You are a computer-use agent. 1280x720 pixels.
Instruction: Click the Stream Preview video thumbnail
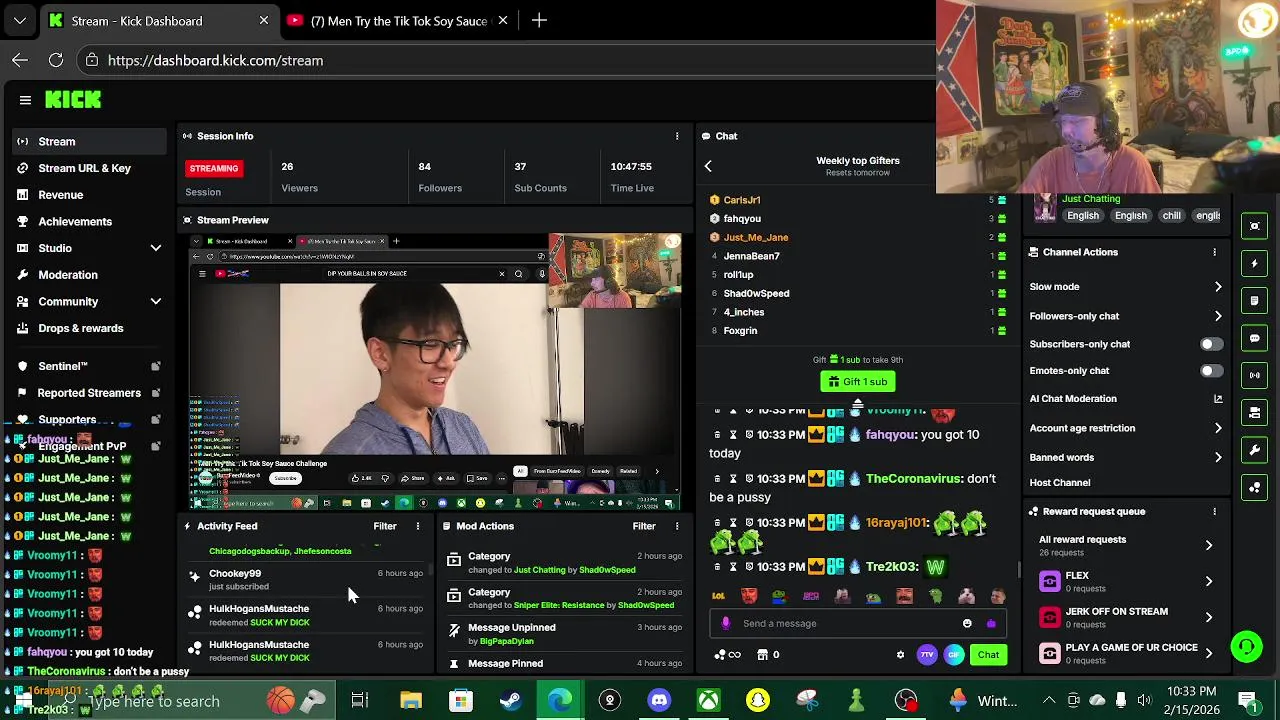[435, 372]
